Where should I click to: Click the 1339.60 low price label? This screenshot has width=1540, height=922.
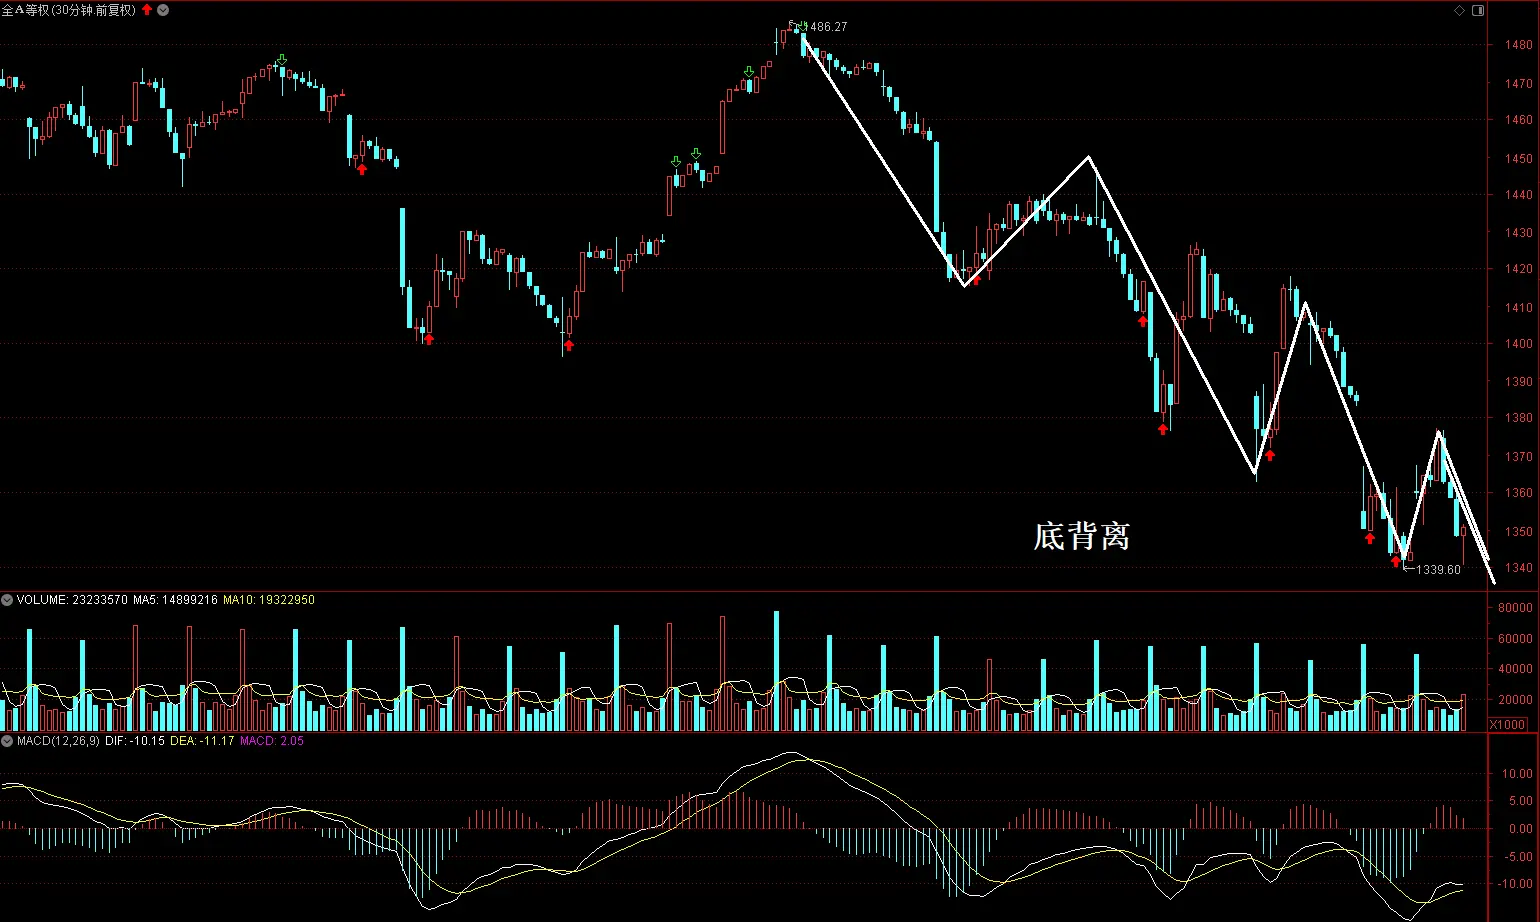1438,570
